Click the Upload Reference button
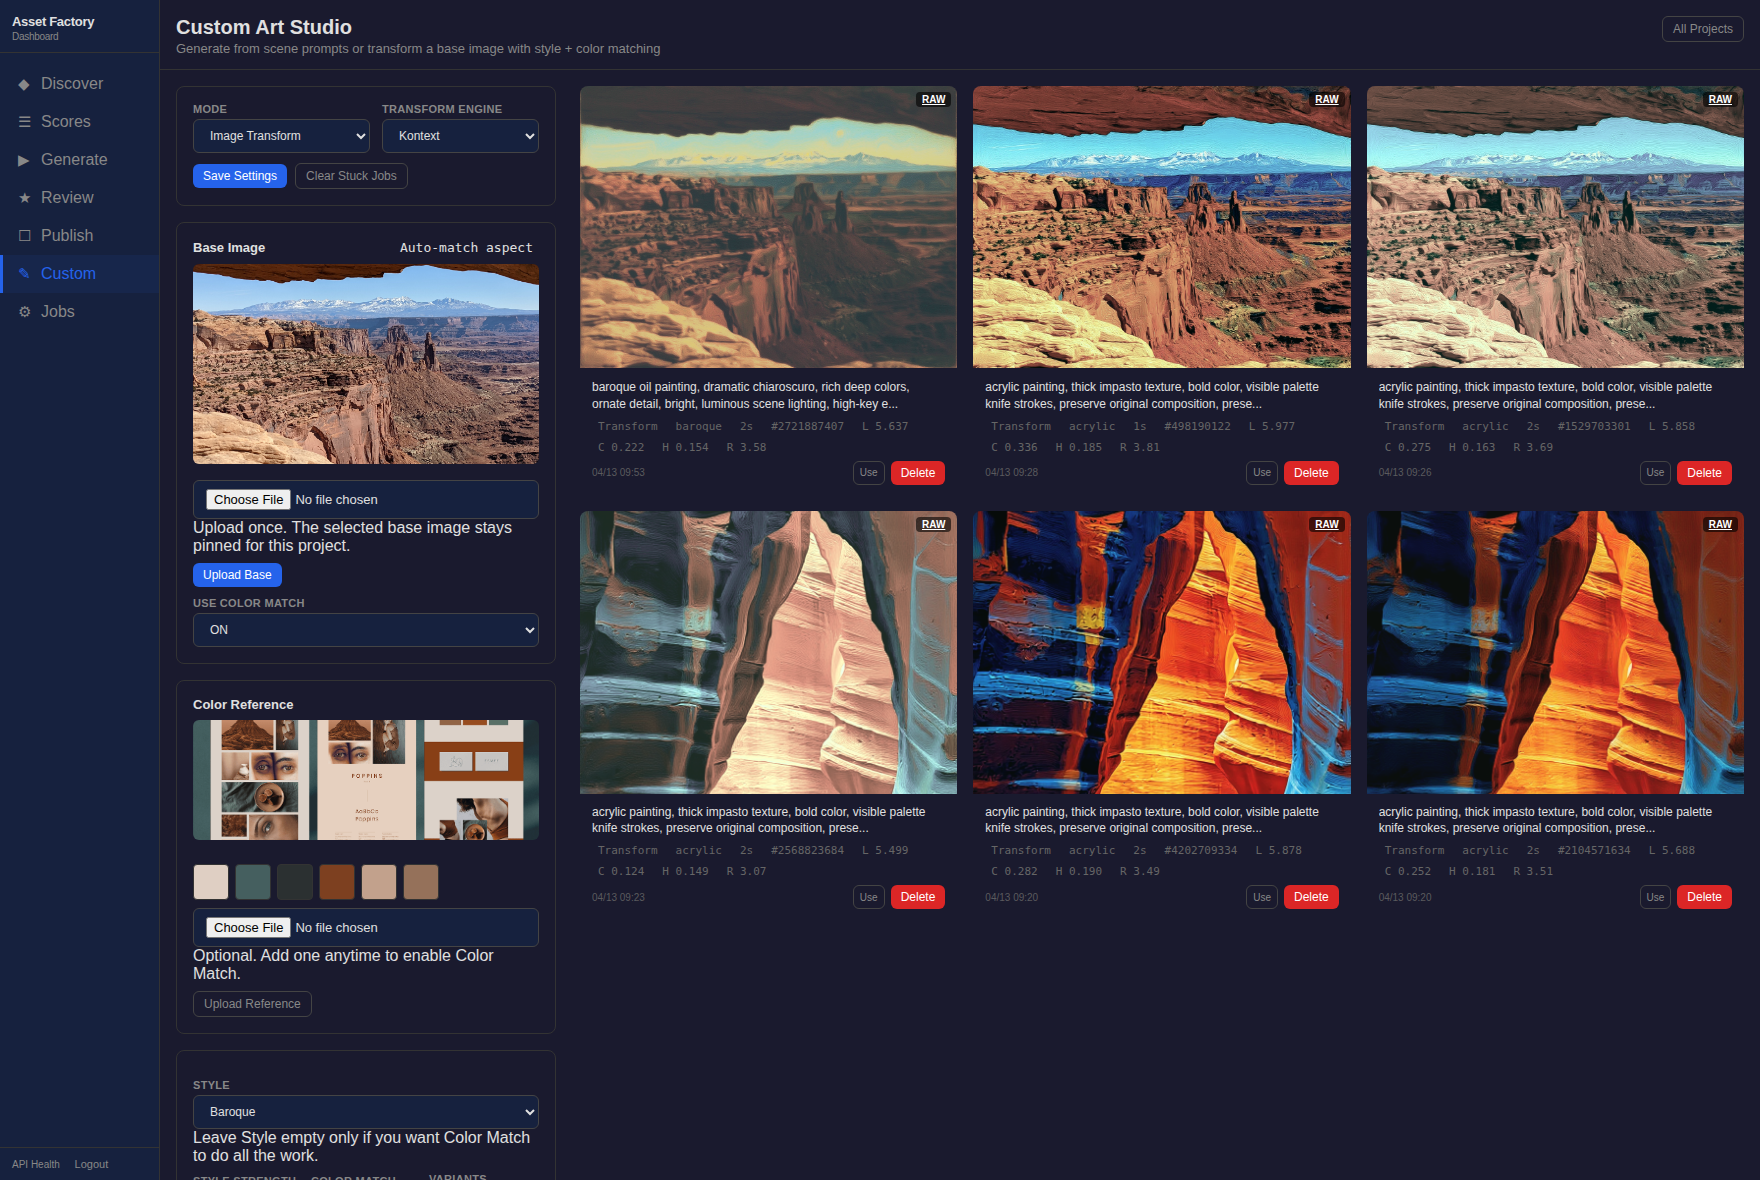Viewport: 1760px width, 1180px height. (x=252, y=1004)
